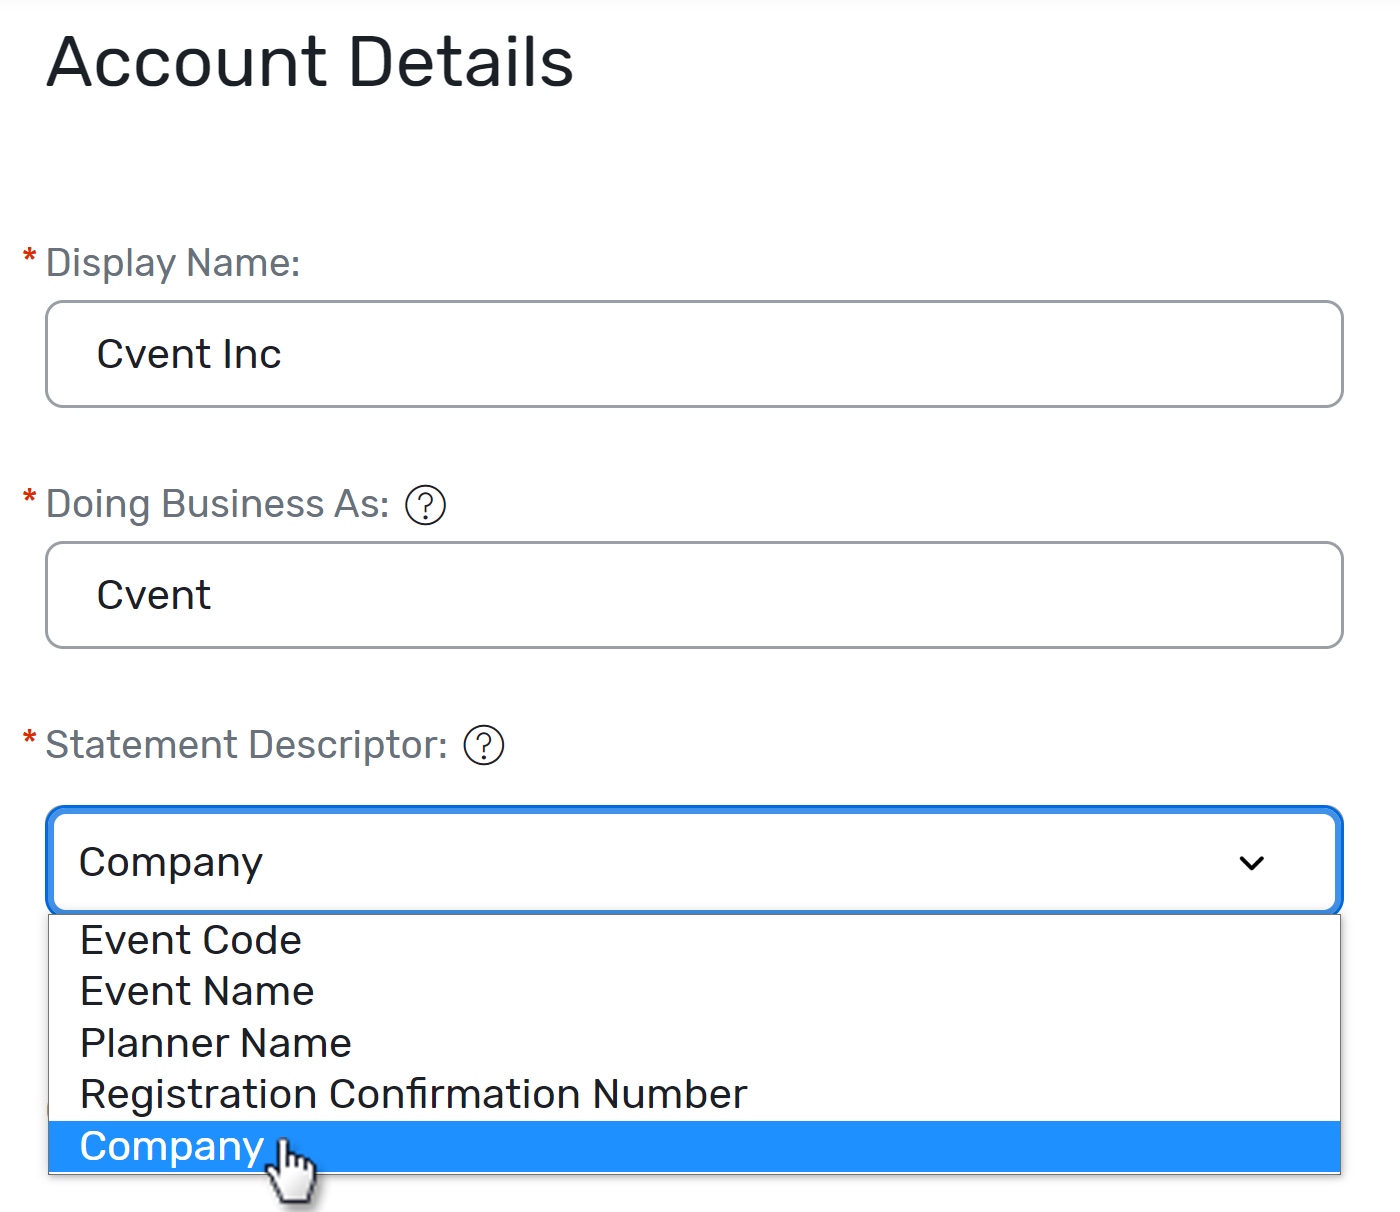Image resolution: width=1400 pixels, height=1212 pixels.
Task: Select Event Code as the statement descriptor
Action: (x=190, y=939)
